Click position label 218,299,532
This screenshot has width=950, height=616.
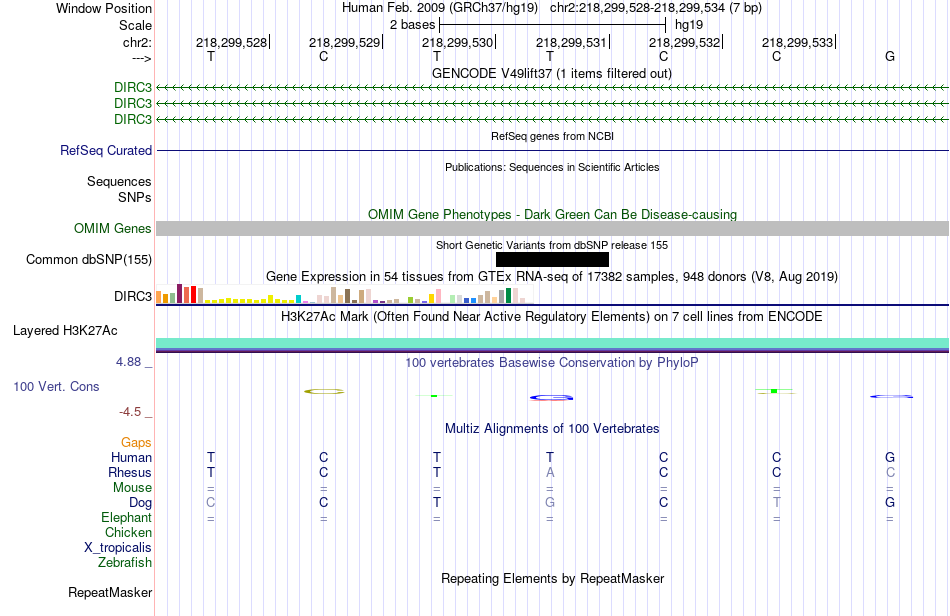pos(684,42)
